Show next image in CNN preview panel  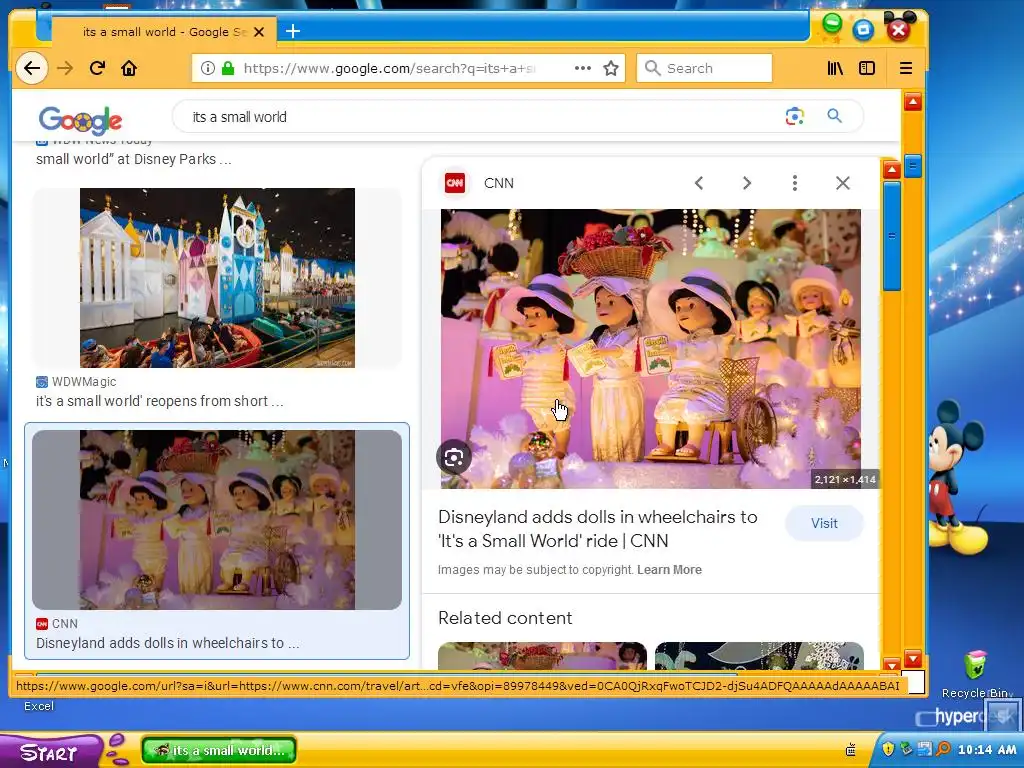pyautogui.click(x=746, y=183)
